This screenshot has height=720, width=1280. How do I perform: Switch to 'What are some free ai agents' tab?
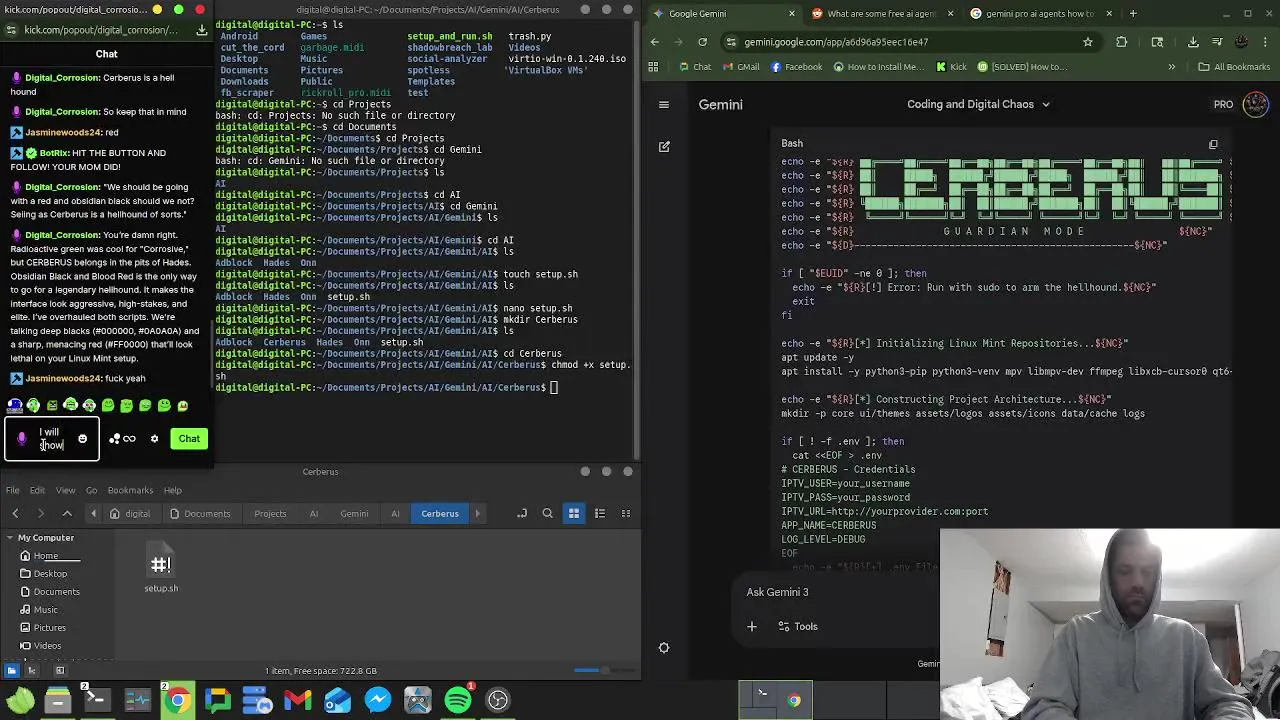pos(882,14)
